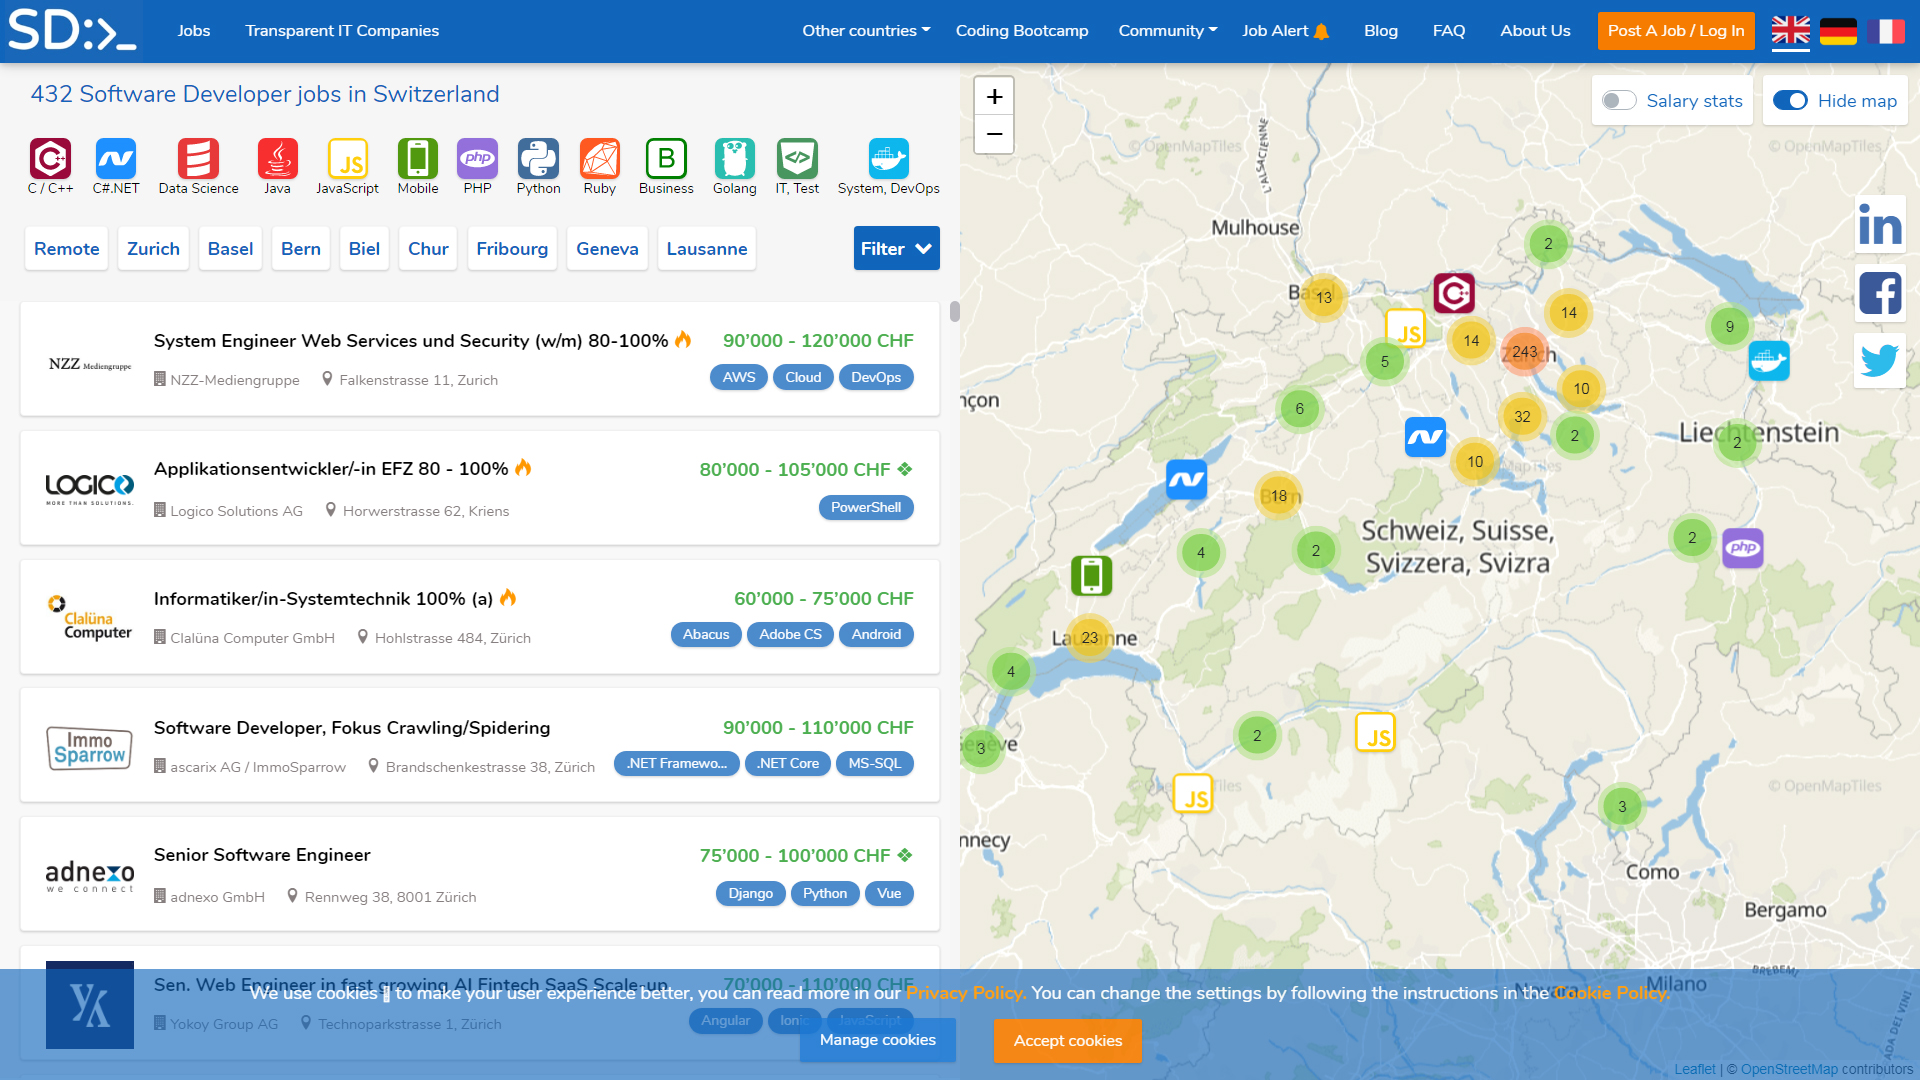Screen dimensions: 1920x1080
Task: Open the FAQ page
Action: (x=1449, y=31)
